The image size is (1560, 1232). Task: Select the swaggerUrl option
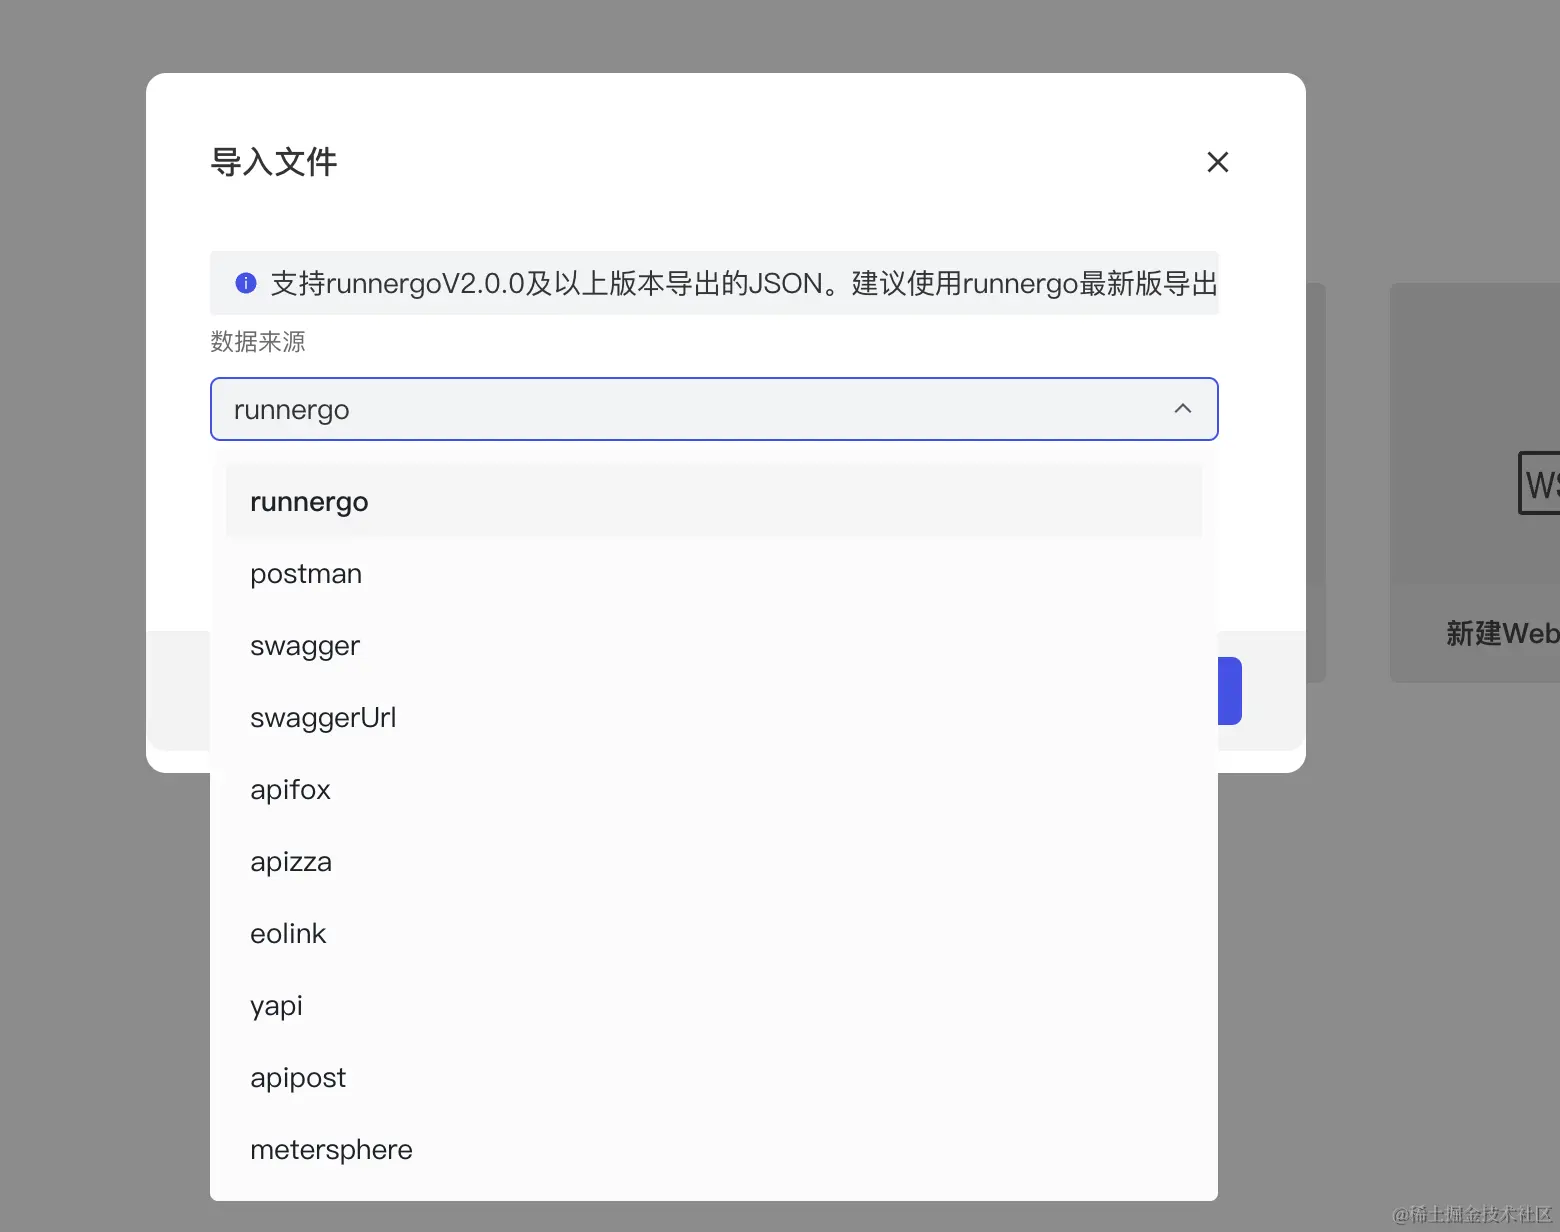click(714, 718)
